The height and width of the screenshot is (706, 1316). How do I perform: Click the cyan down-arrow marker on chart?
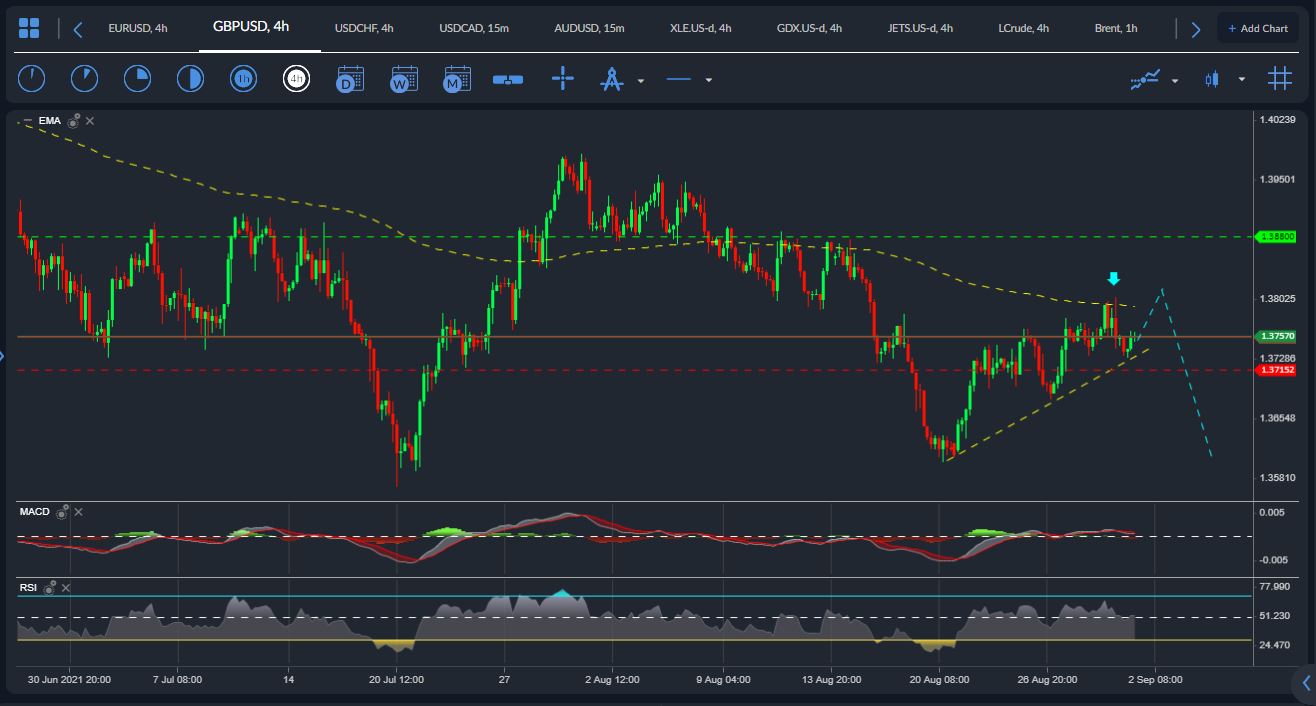(1114, 278)
